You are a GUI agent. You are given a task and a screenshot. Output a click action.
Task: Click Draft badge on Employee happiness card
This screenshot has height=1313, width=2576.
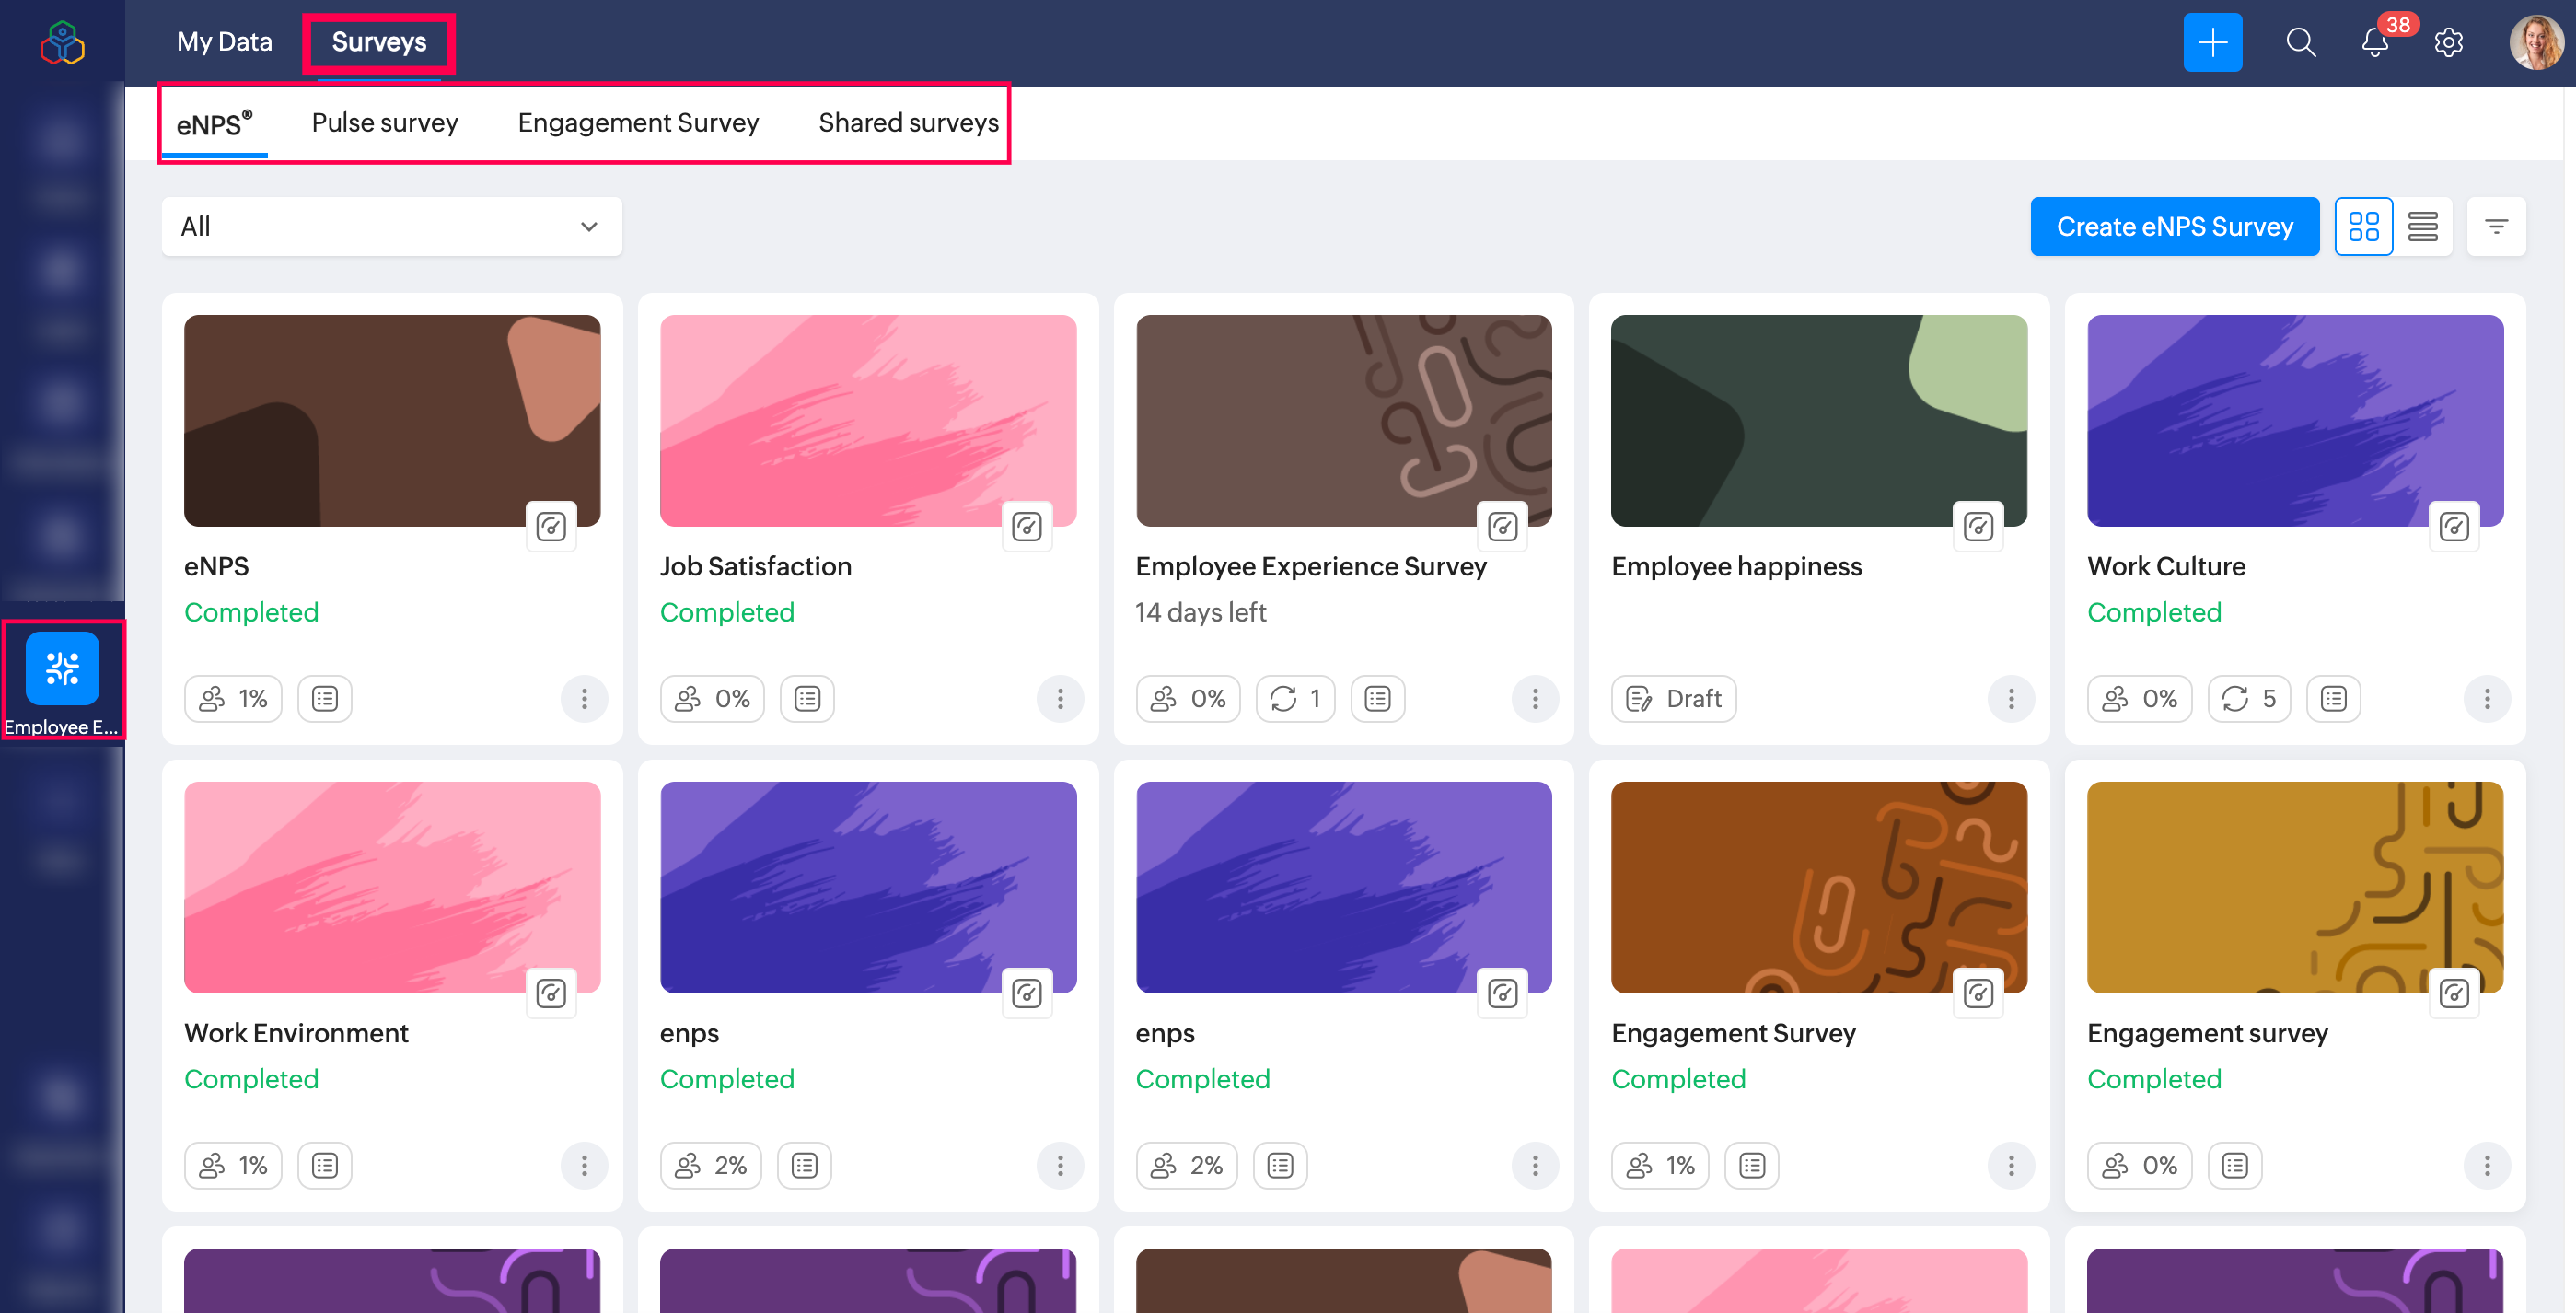pyautogui.click(x=1673, y=698)
